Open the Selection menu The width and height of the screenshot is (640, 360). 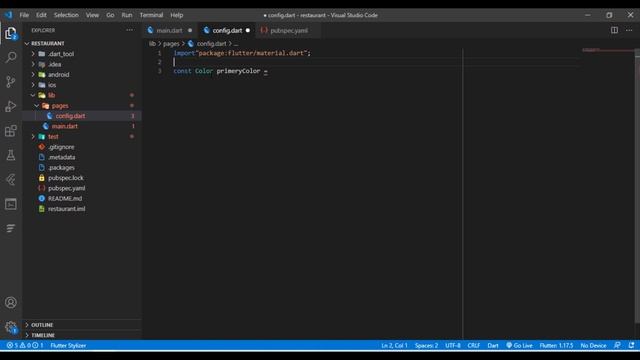pos(66,15)
